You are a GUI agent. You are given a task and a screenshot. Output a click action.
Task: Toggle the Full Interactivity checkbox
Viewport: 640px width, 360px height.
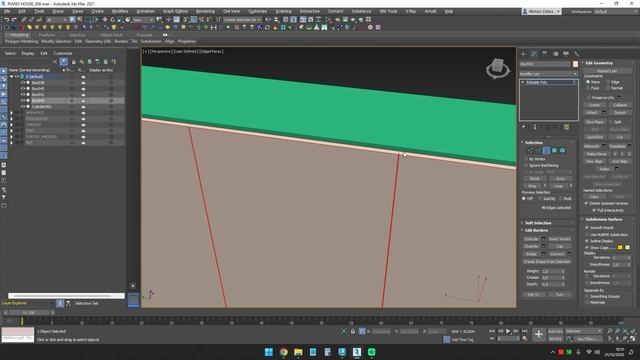tap(594, 210)
